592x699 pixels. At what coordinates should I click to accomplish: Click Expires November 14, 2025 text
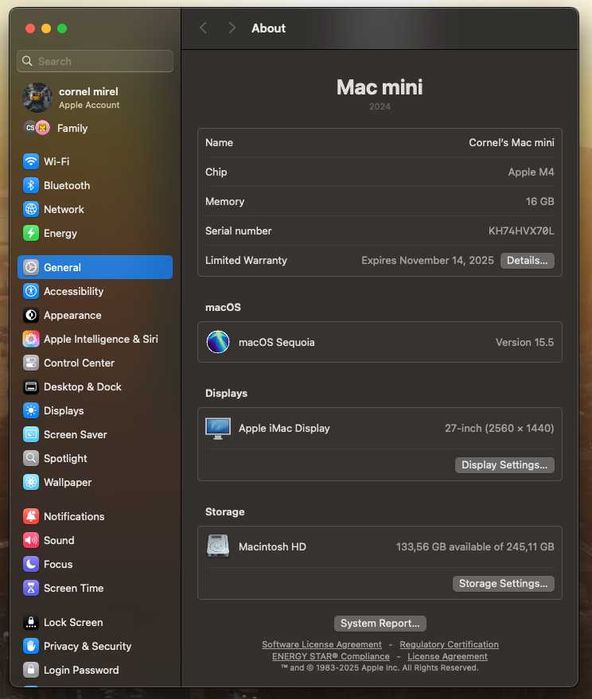[428, 260]
